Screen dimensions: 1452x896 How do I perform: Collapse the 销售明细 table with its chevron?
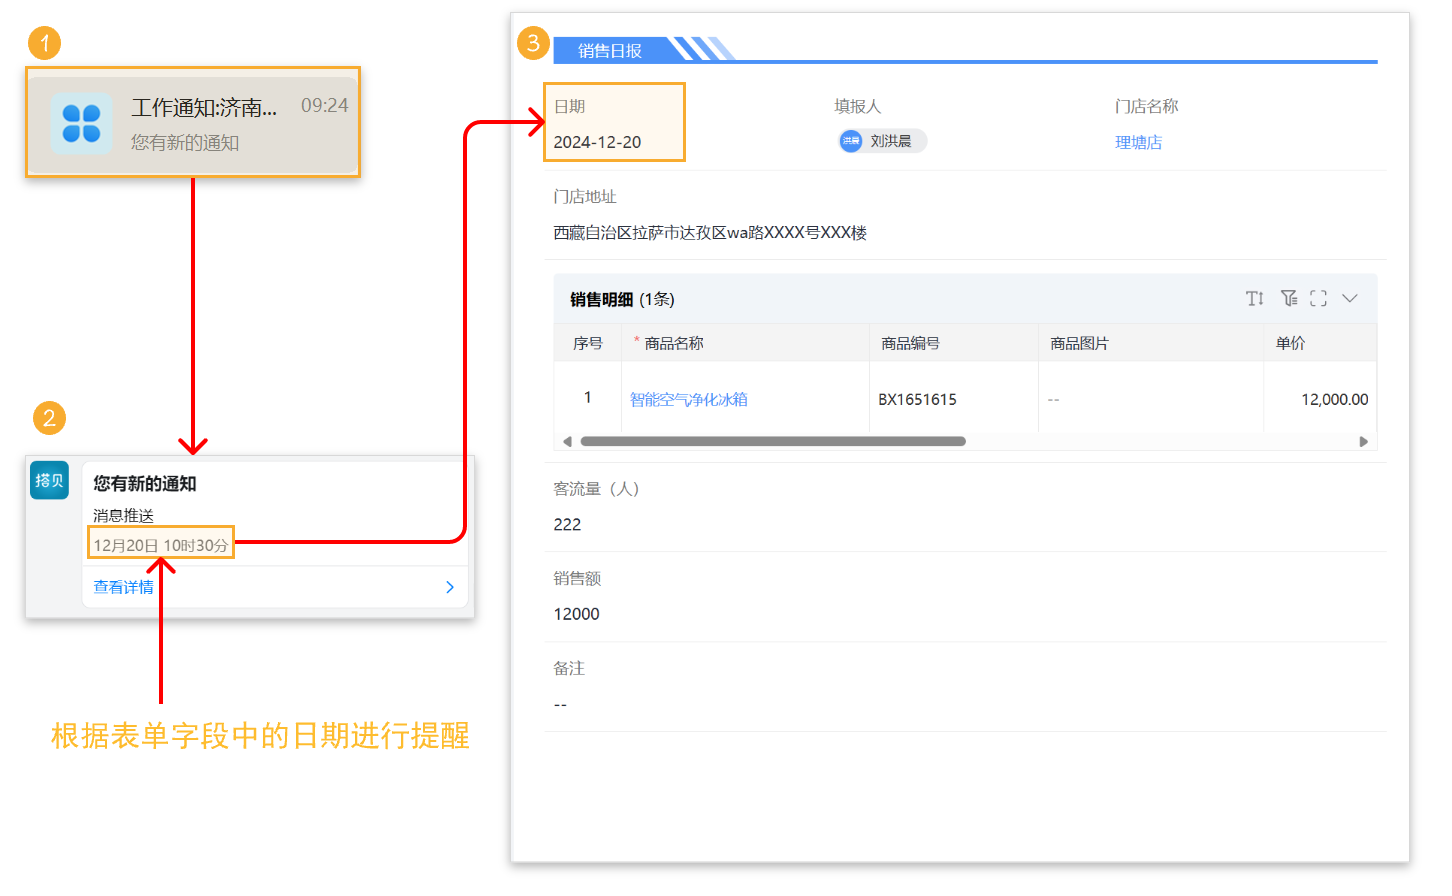click(x=1352, y=297)
